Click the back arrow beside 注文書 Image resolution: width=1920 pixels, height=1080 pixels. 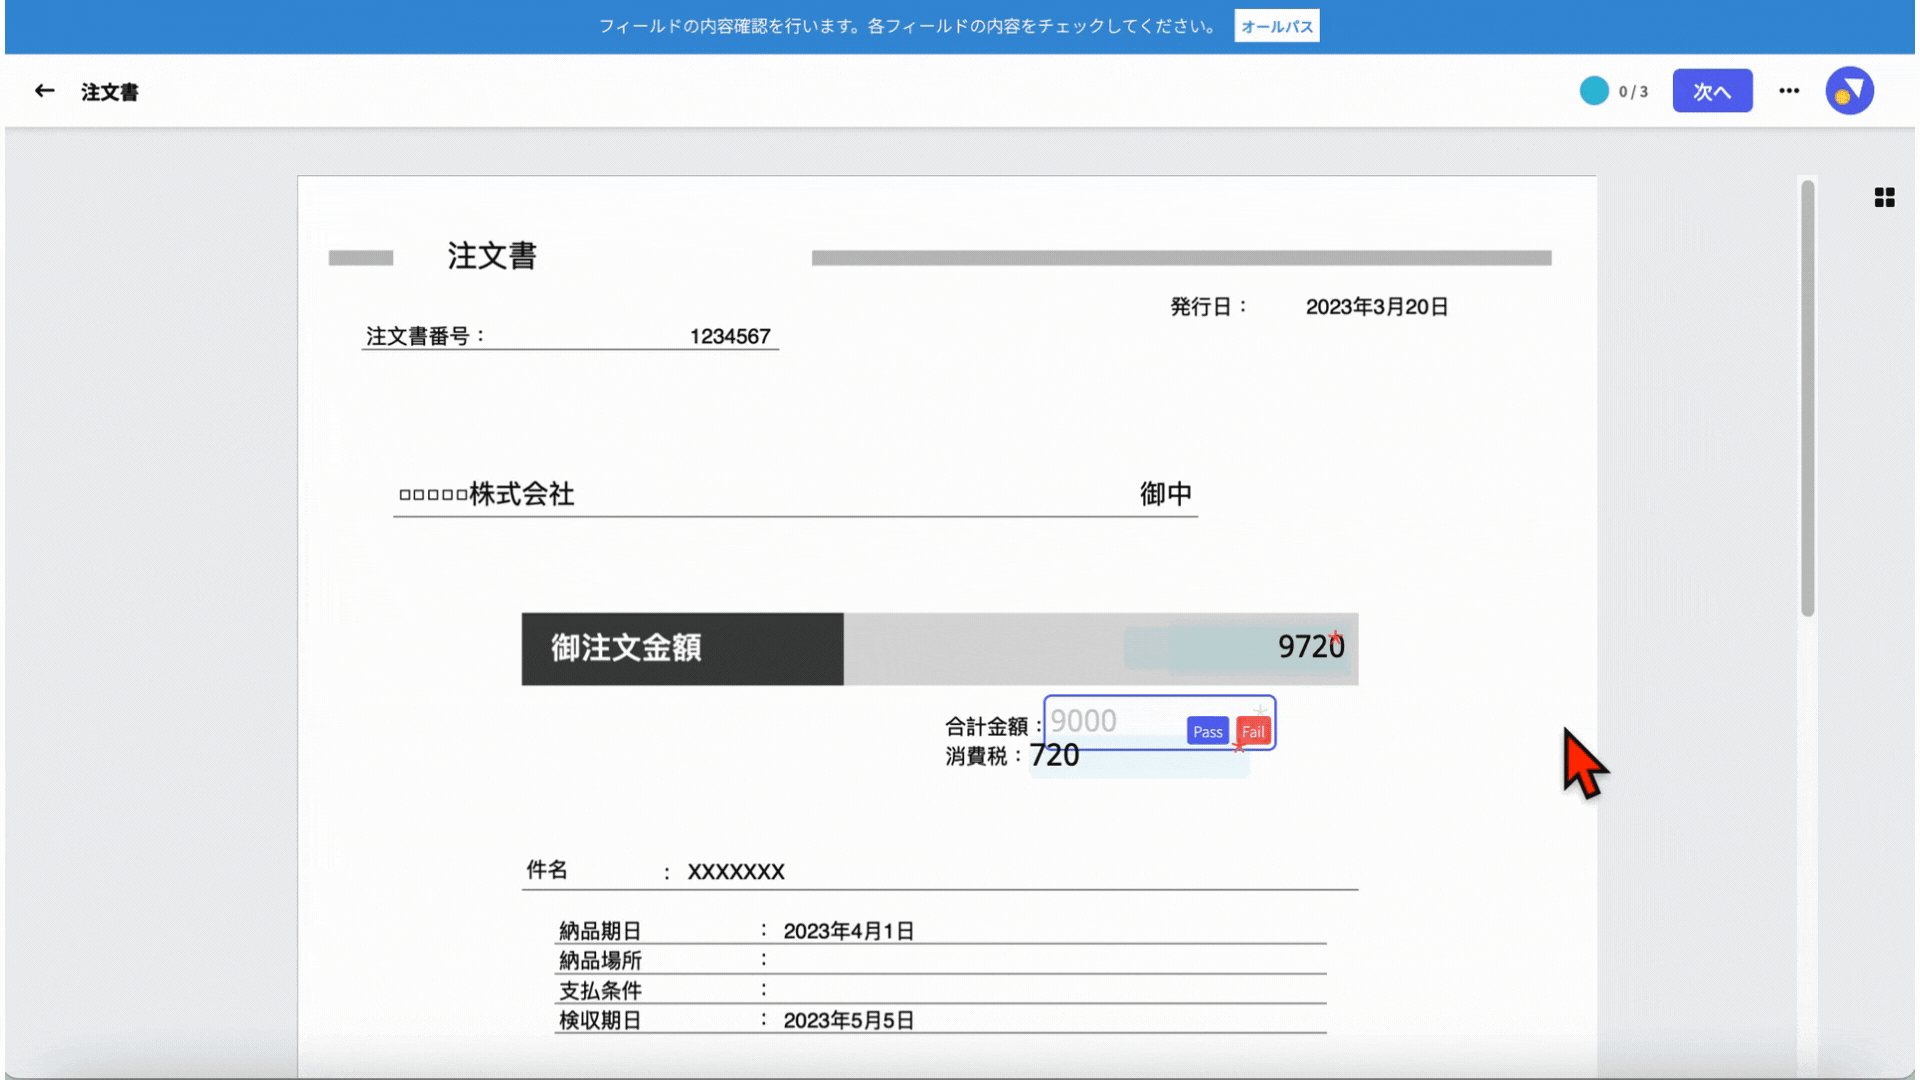[44, 91]
